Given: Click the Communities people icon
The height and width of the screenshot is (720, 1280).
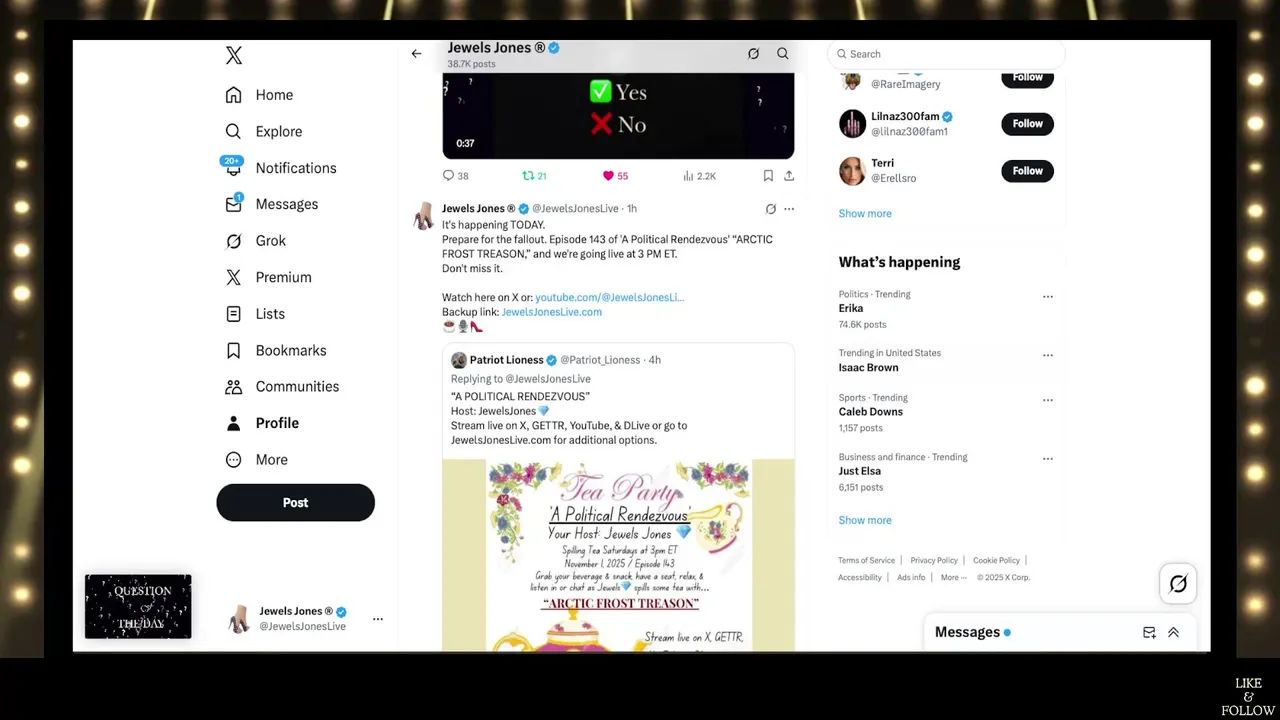Looking at the screenshot, I should tap(233, 386).
